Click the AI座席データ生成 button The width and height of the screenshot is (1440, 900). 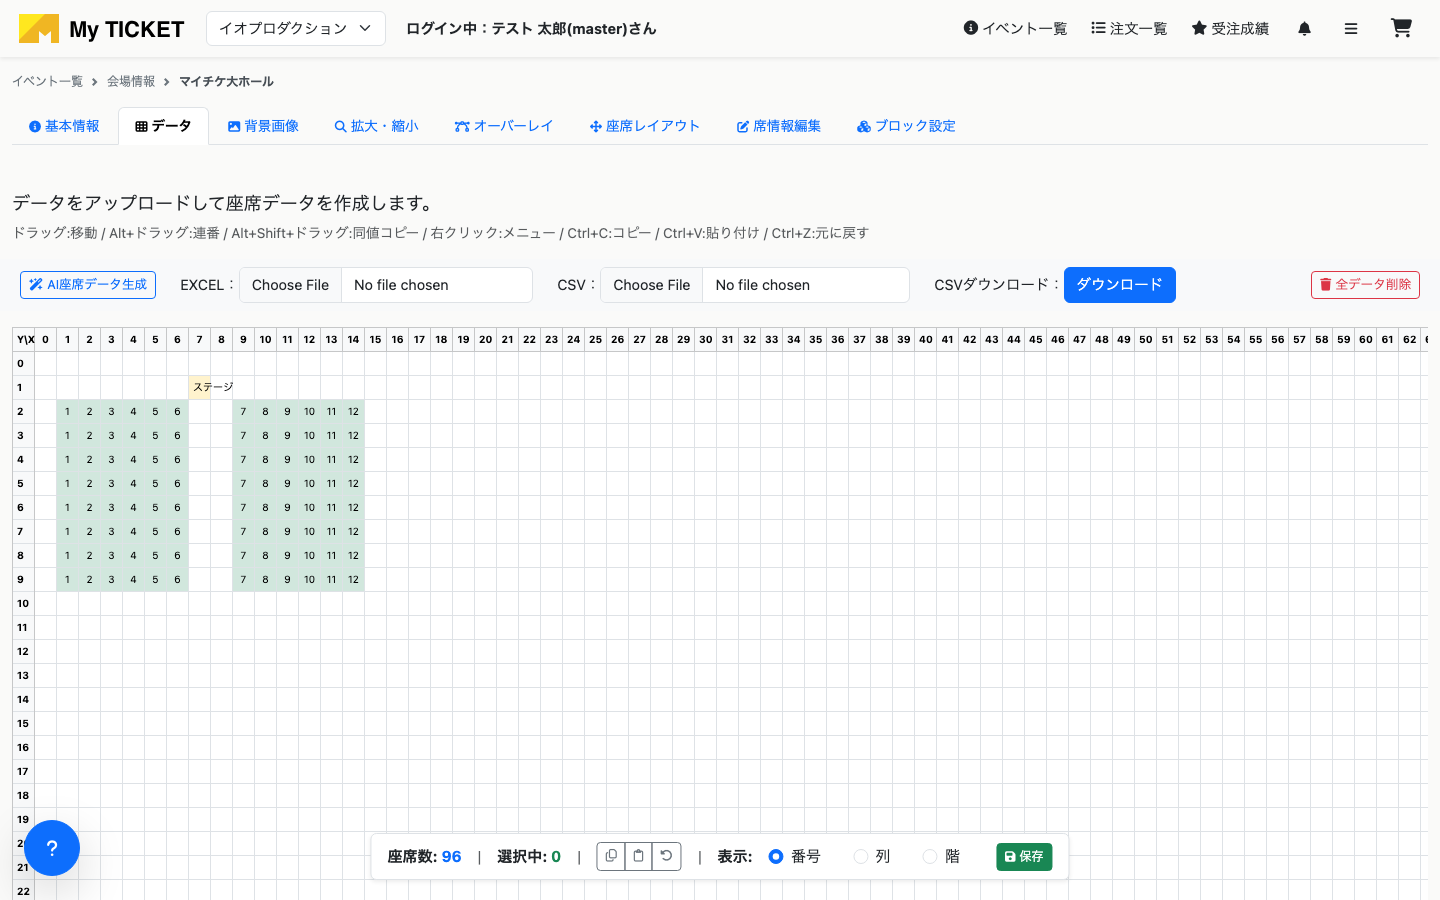(88, 285)
